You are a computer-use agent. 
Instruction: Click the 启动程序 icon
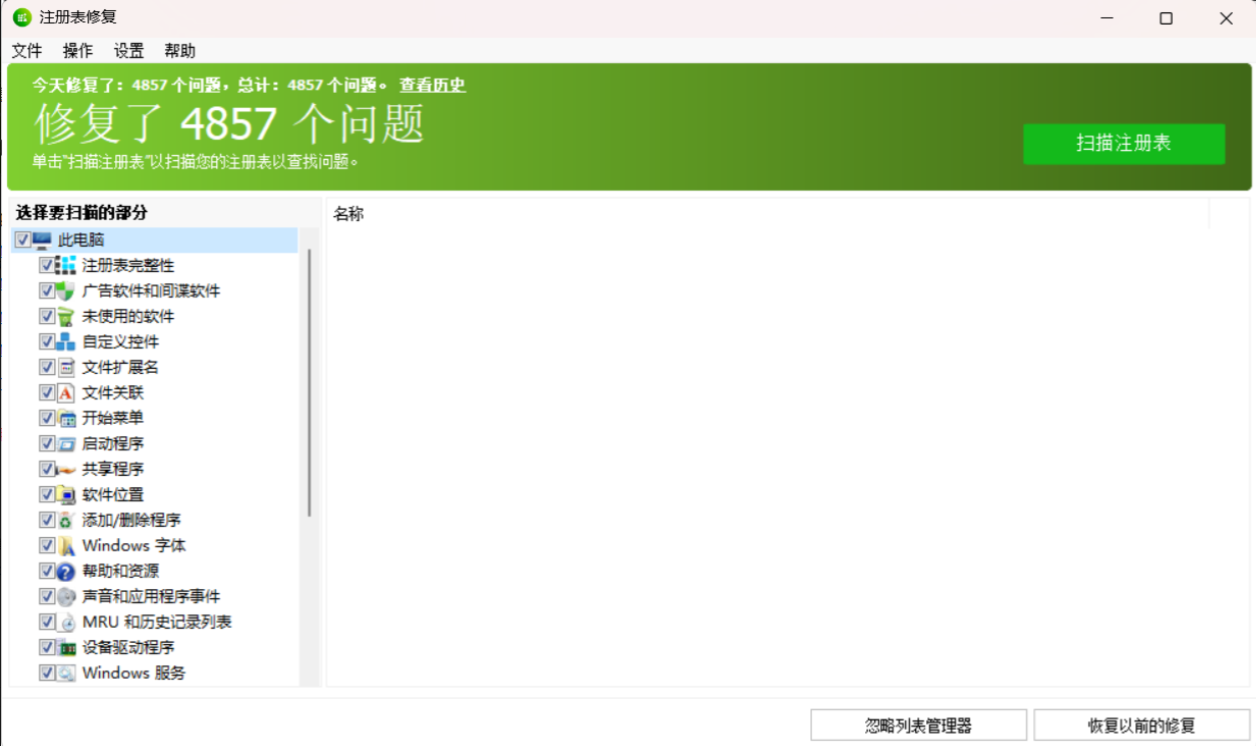point(66,444)
